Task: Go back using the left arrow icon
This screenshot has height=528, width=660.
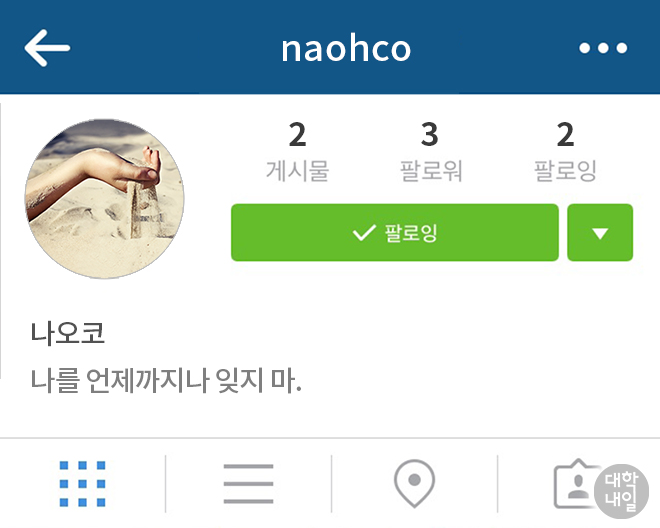Action: (x=47, y=48)
